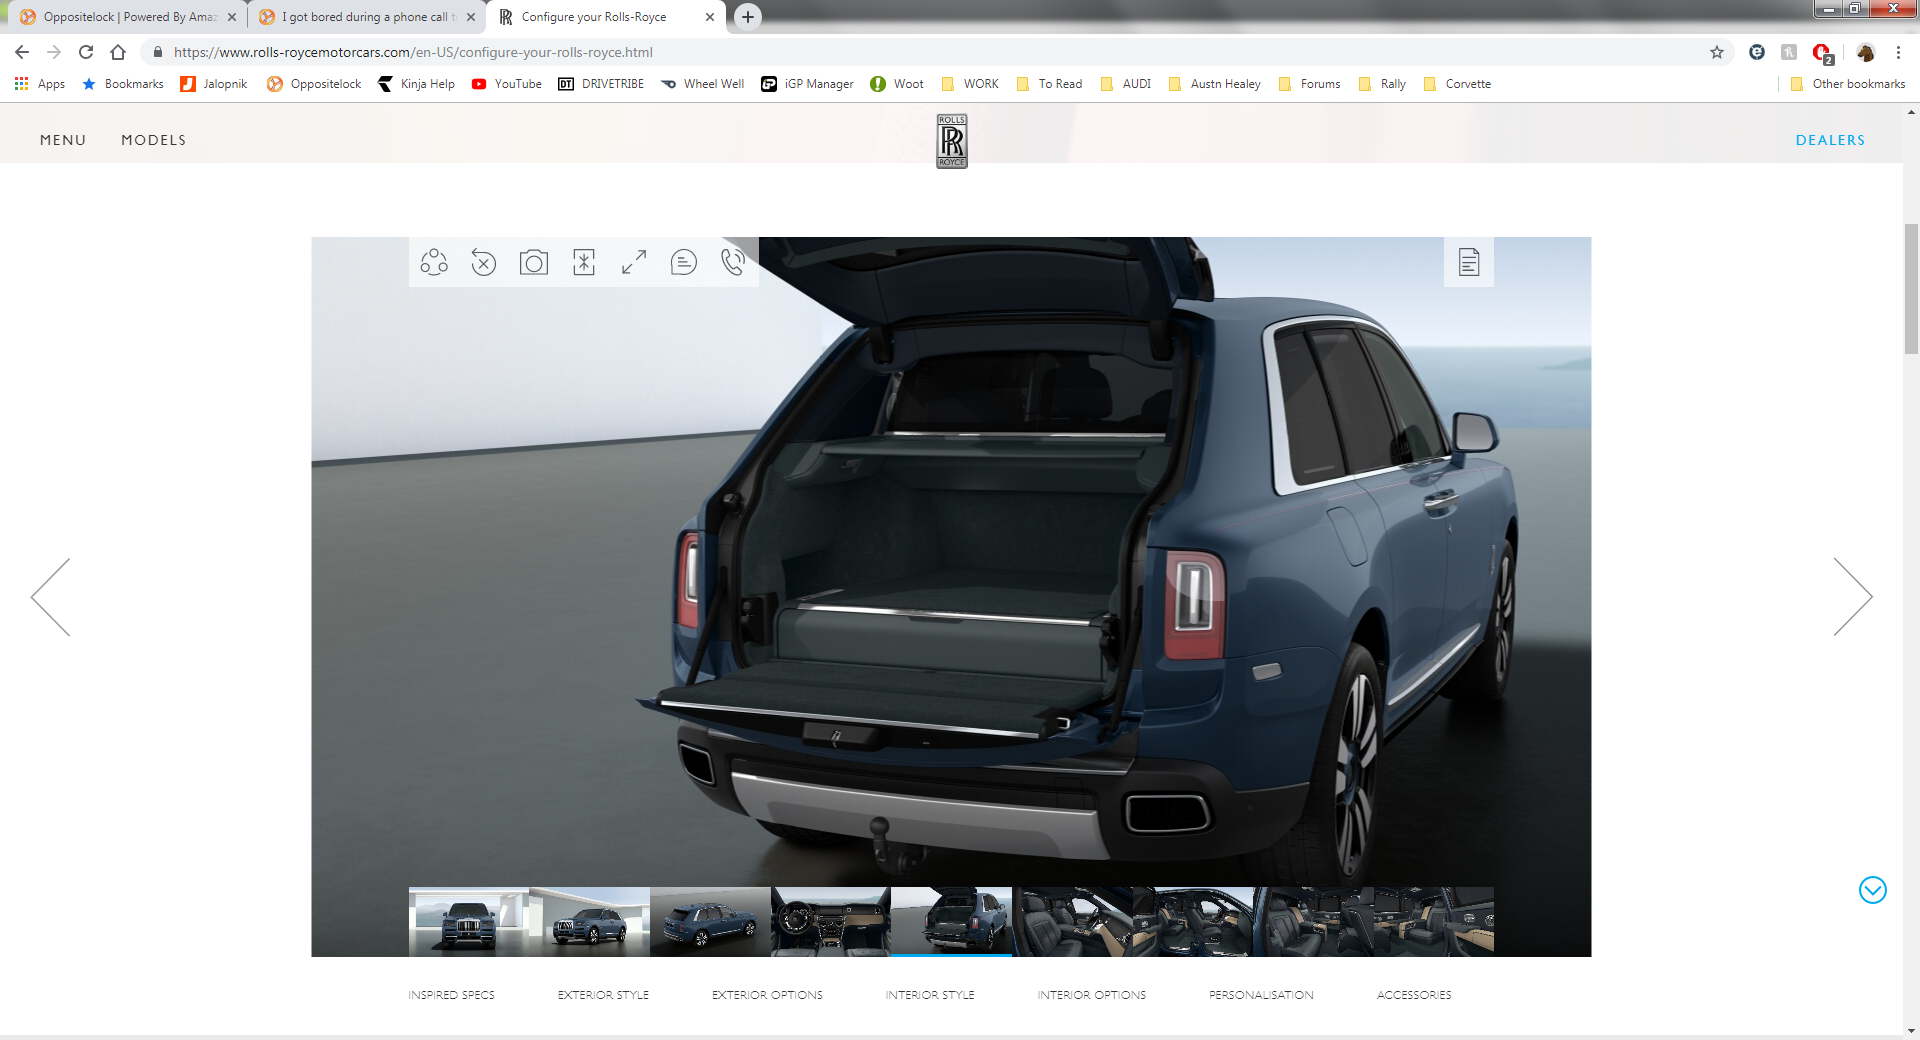This screenshot has height=1040, width=1920.
Task: Expand the Rally bookmarks folder
Action: (1383, 84)
